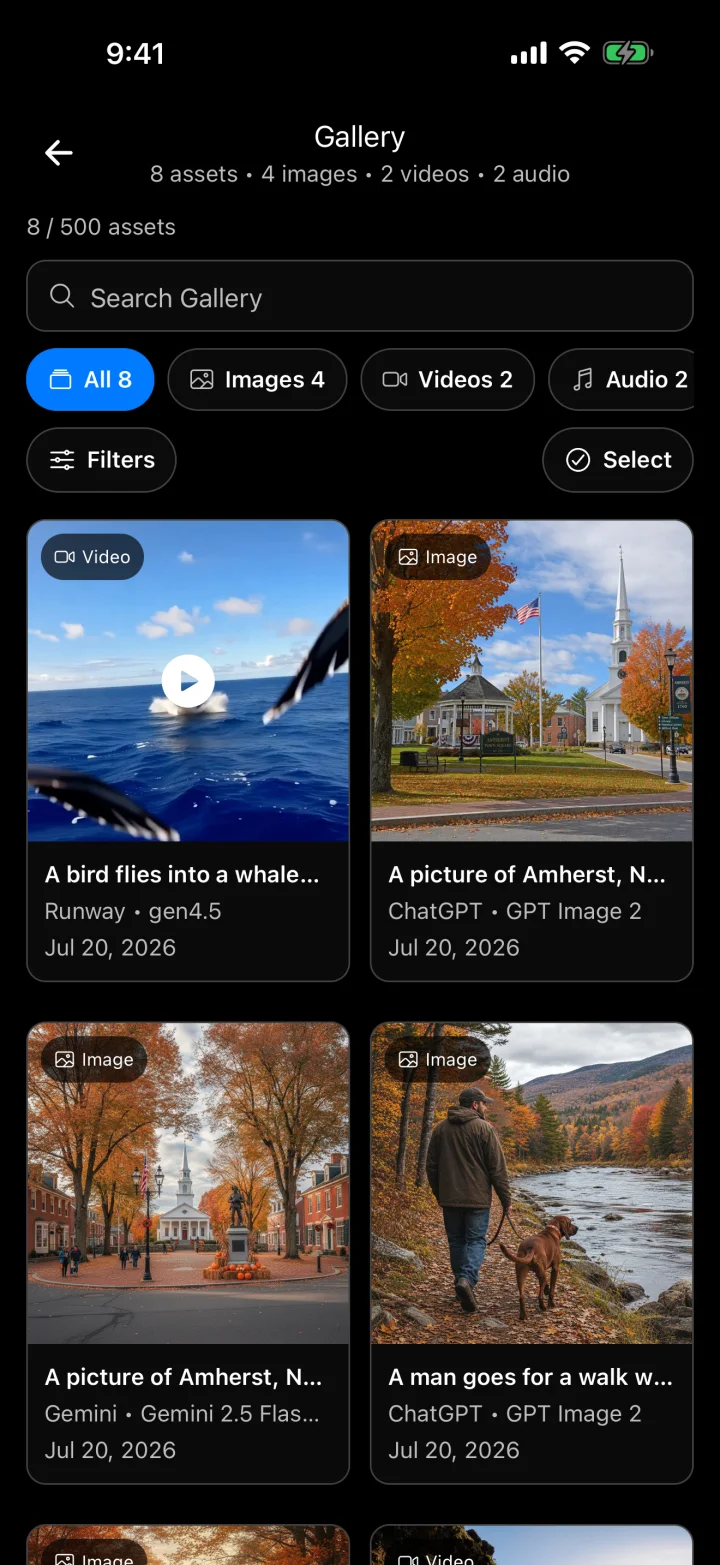The width and height of the screenshot is (720, 1565).
Task: Click "8 assets • 4 images • 2 videos • 2 audio" subtitle
Action: 360,174
